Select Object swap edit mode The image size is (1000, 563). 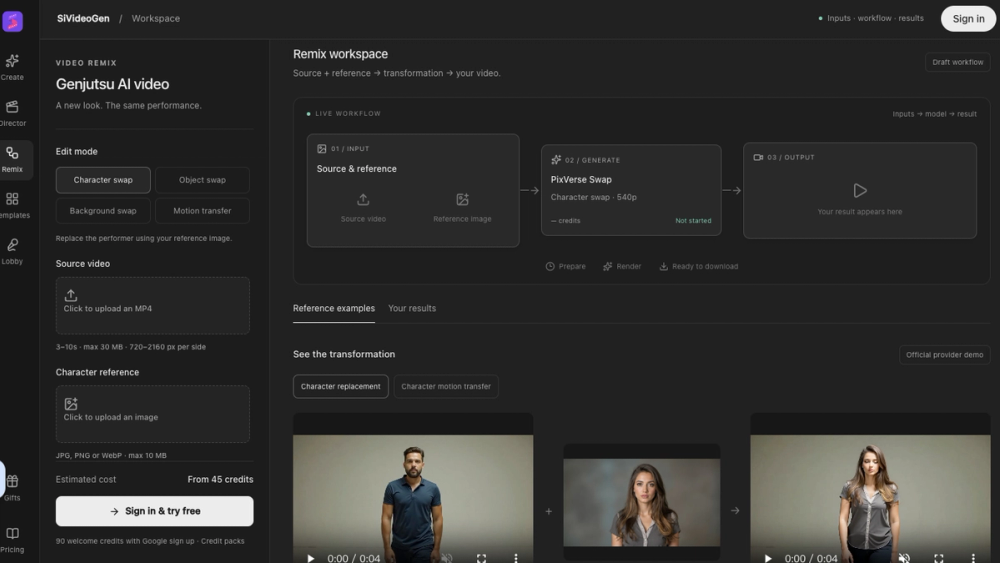202,180
